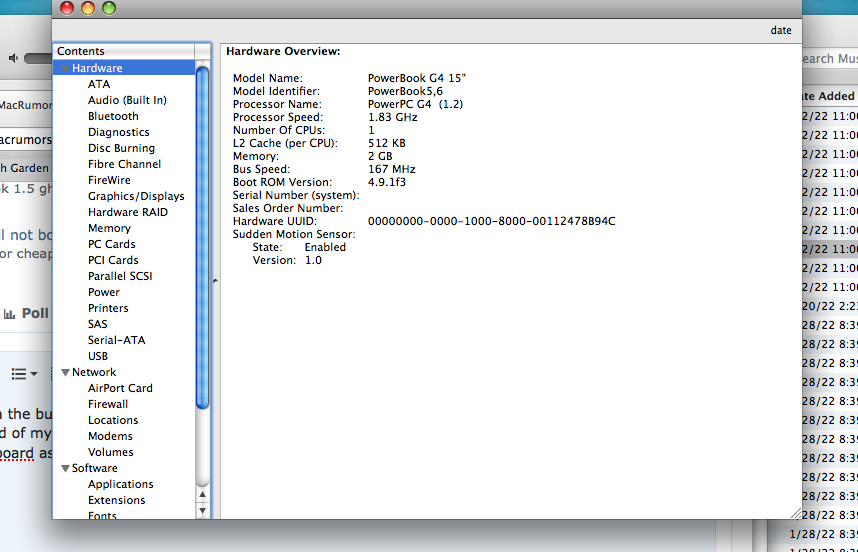
Task: Collapse the Network category triangle
Action: click(65, 373)
